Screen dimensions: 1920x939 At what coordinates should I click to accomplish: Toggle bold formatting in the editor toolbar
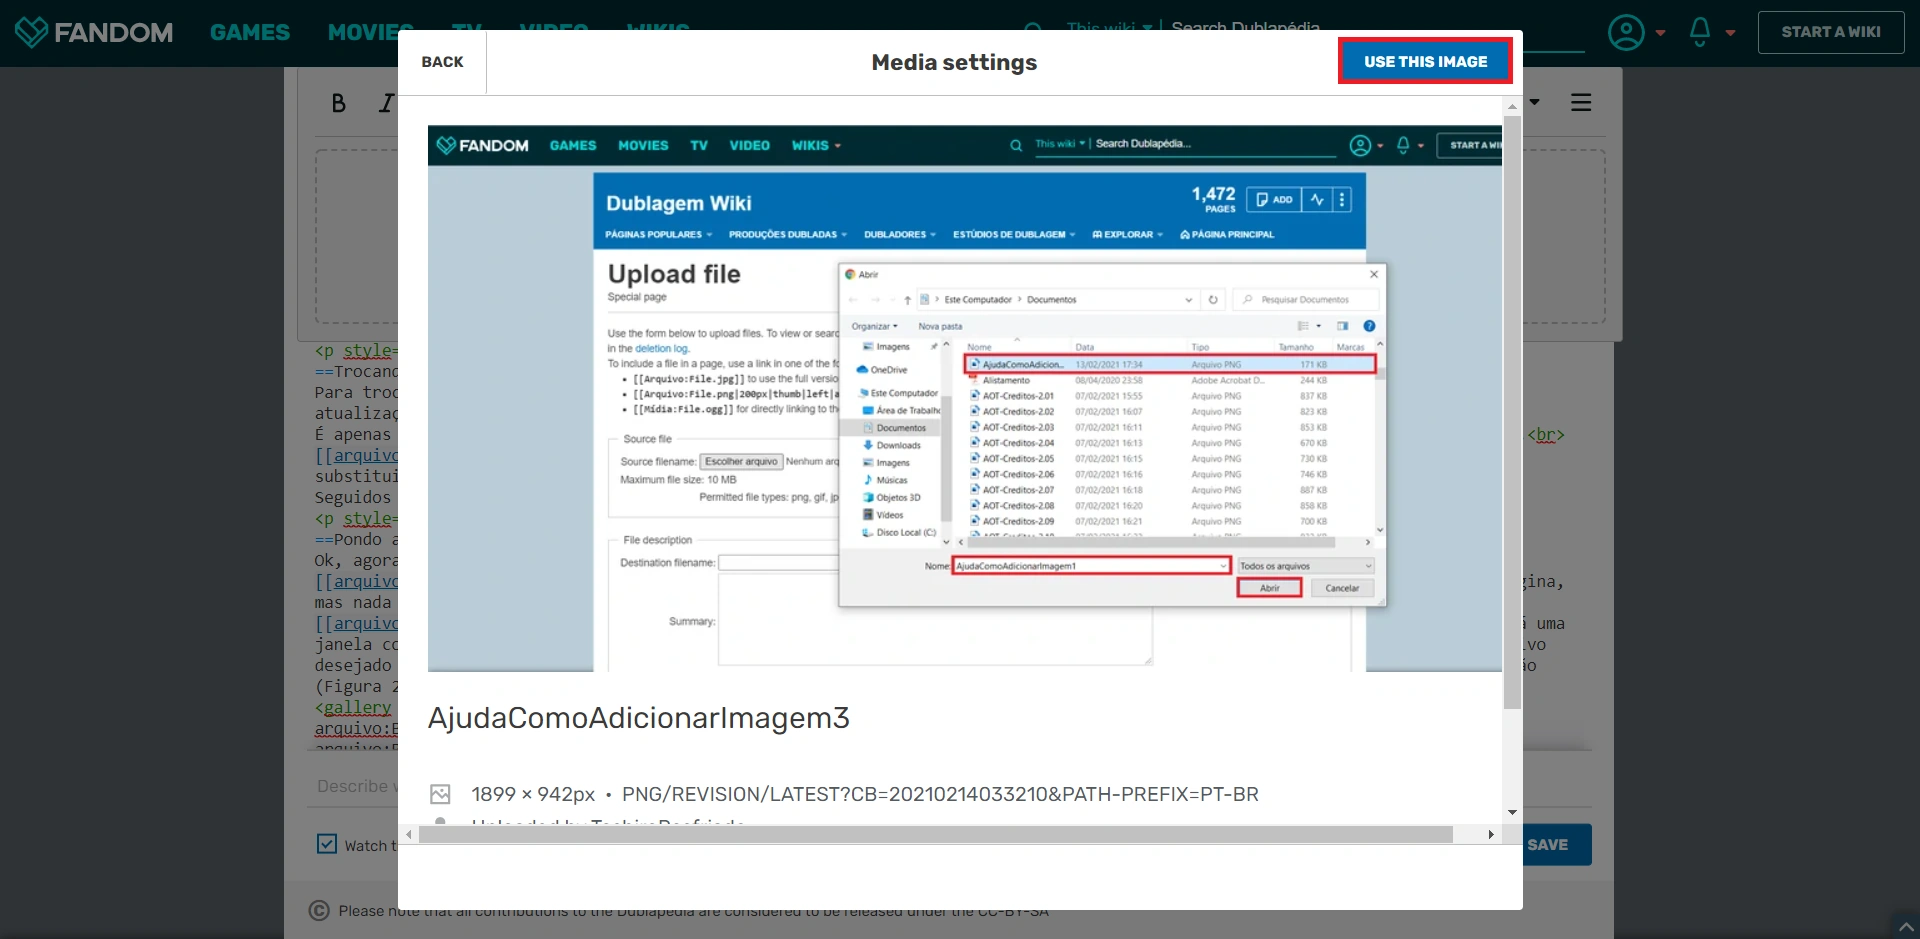(x=339, y=103)
